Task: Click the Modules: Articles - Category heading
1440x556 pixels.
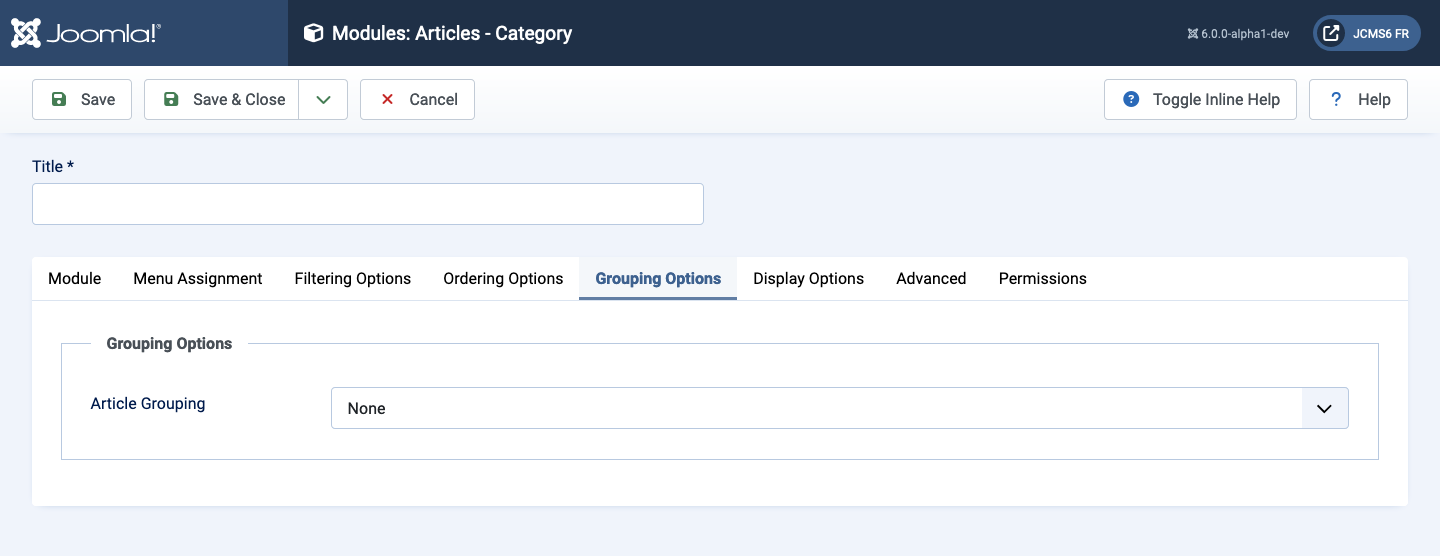Action: click(x=452, y=33)
